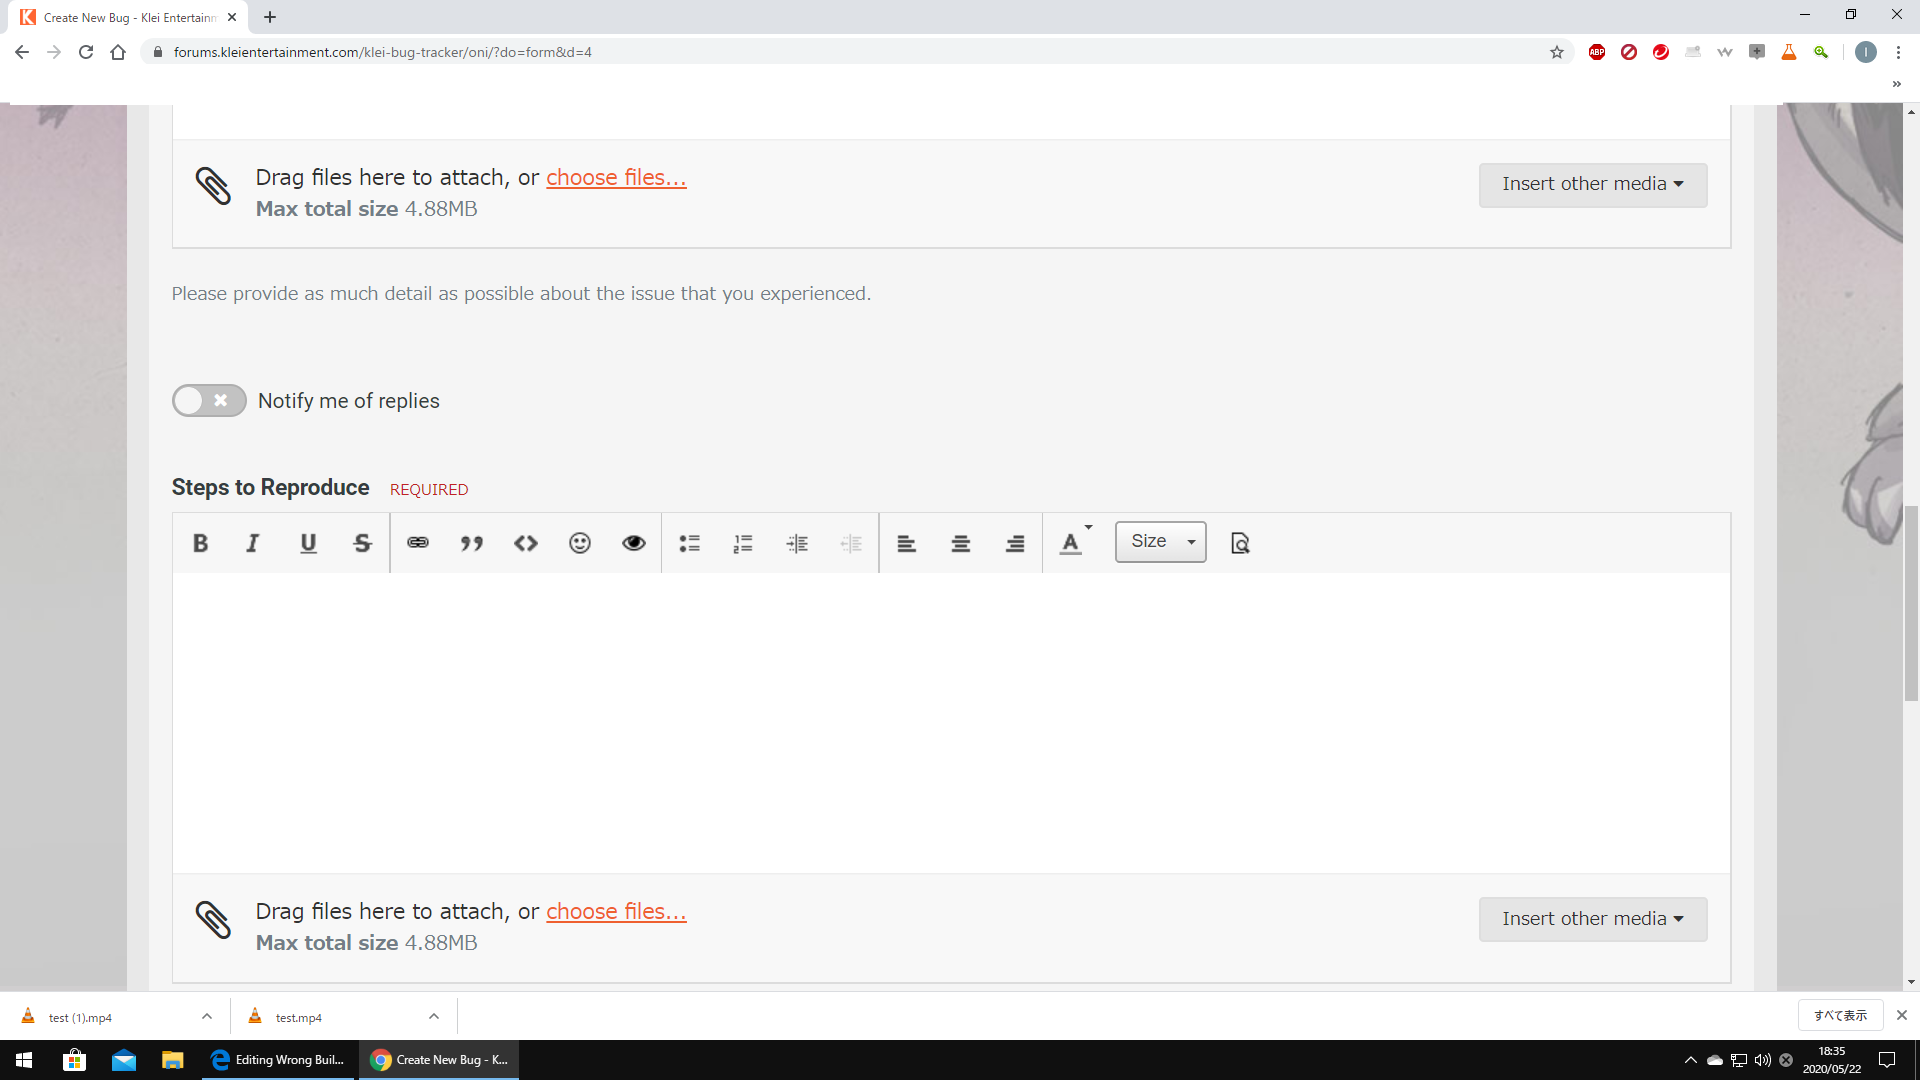Toggle underline formatting button
This screenshot has height=1080, width=1920.
tap(308, 543)
